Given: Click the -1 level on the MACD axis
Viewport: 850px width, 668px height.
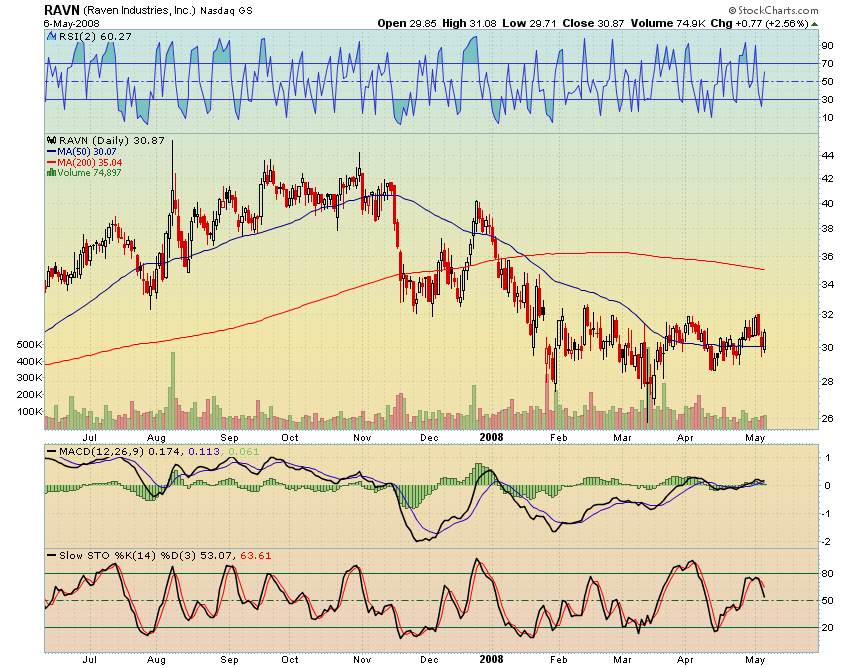Looking at the screenshot, I should tap(827, 514).
